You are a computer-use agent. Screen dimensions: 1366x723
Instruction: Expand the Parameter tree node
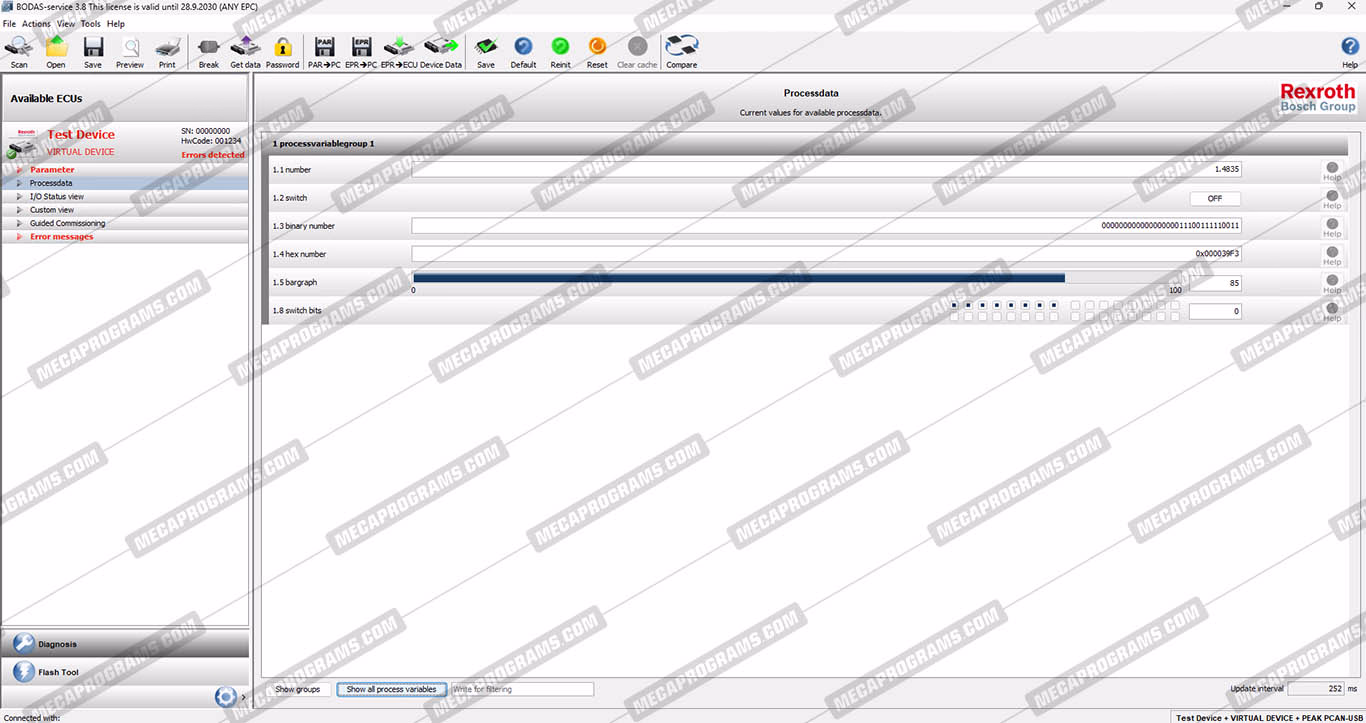(x=19, y=170)
